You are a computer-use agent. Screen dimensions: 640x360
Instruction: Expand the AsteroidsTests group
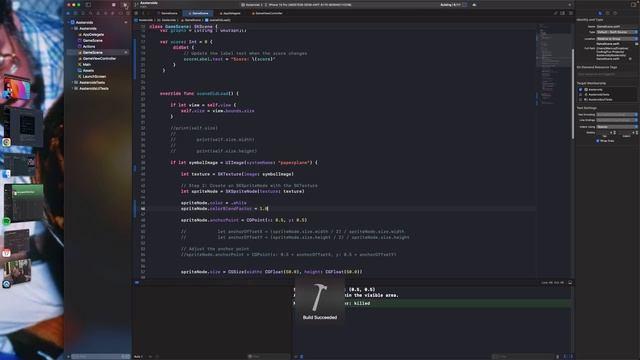72,82
